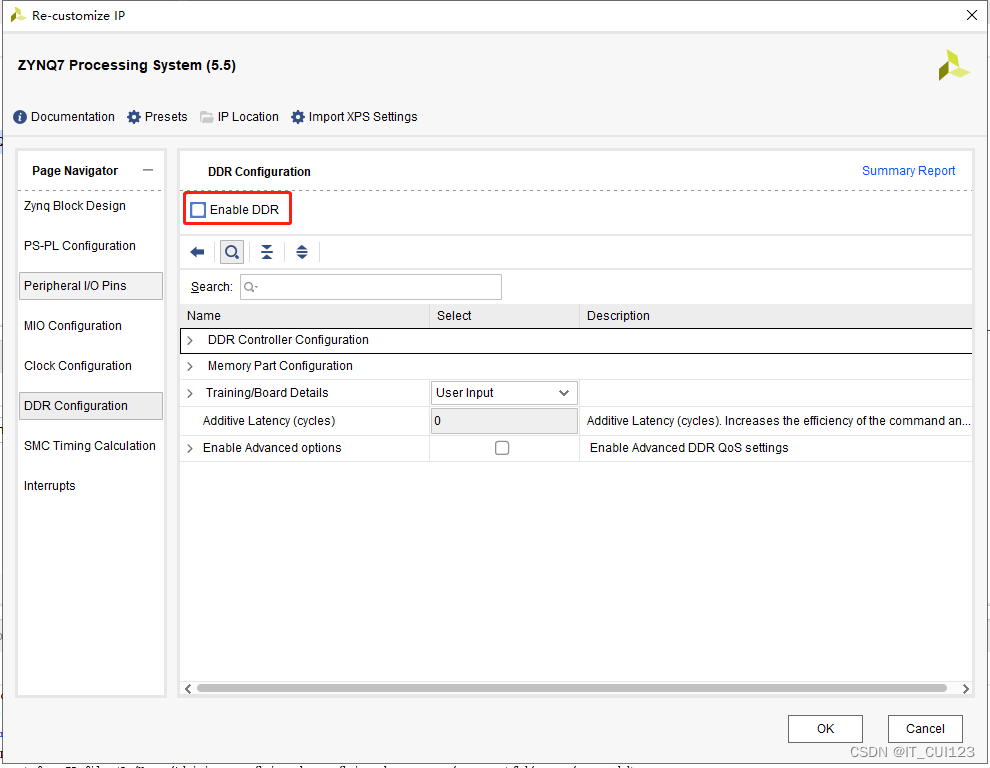The image size is (990, 768).
Task: Select Zynq Block Design page
Action: tap(75, 206)
